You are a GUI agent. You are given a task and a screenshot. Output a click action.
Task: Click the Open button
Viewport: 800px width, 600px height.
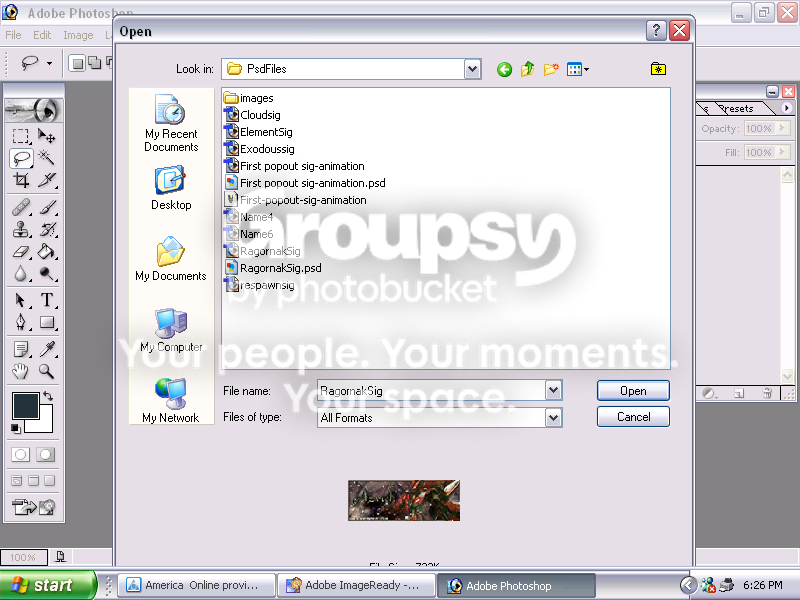tap(633, 391)
